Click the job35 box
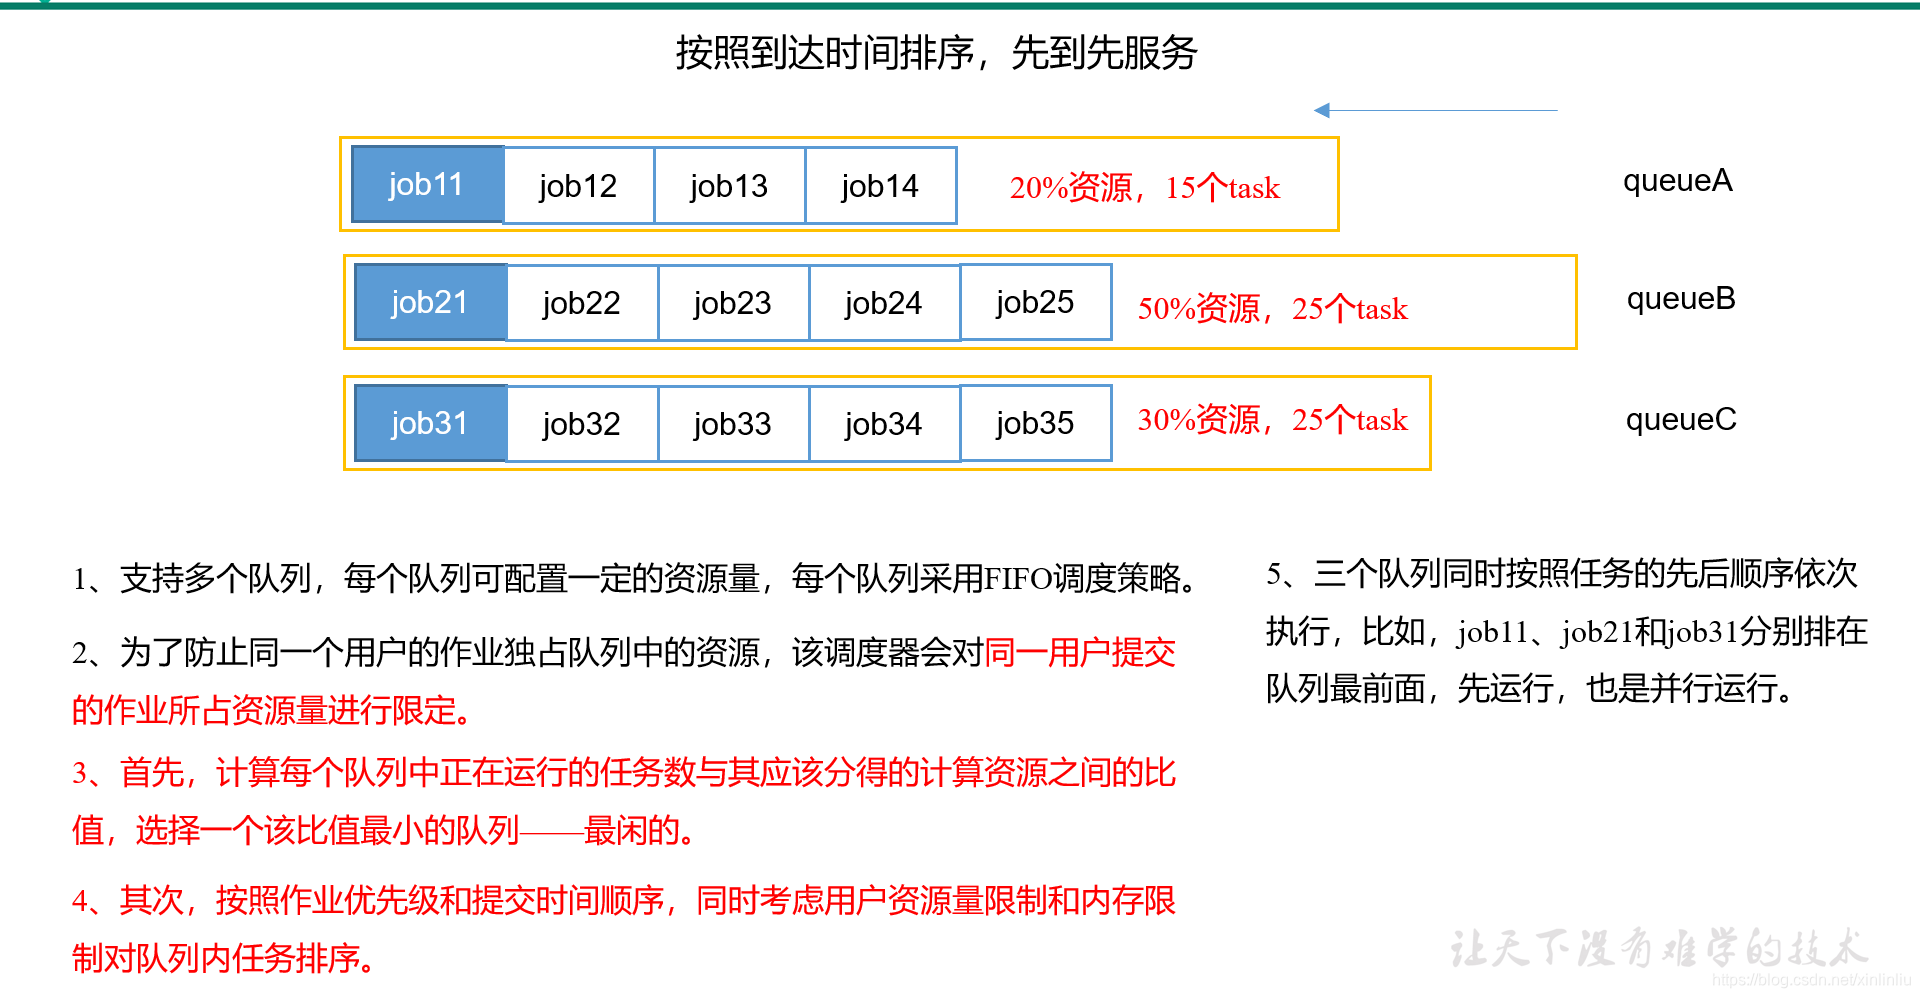Image resolution: width=1920 pixels, height=998 pixels. (x=1036, y=423)
